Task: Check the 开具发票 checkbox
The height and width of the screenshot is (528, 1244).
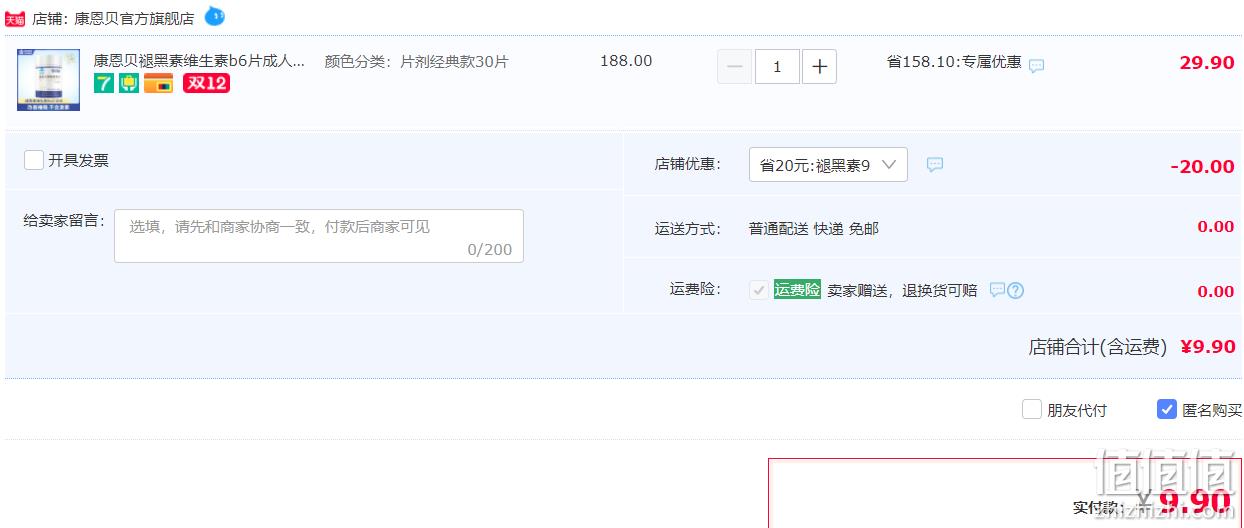Action: pyautogui.click(x=34, y=160)
